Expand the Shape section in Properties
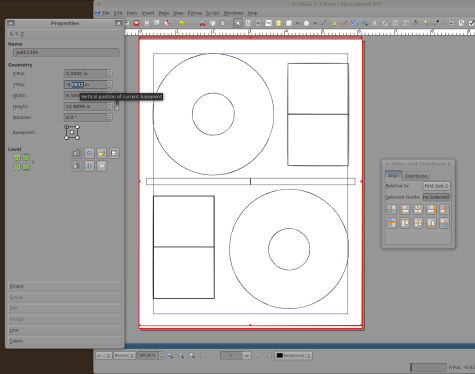475x374 pixels. pos(64,286)
